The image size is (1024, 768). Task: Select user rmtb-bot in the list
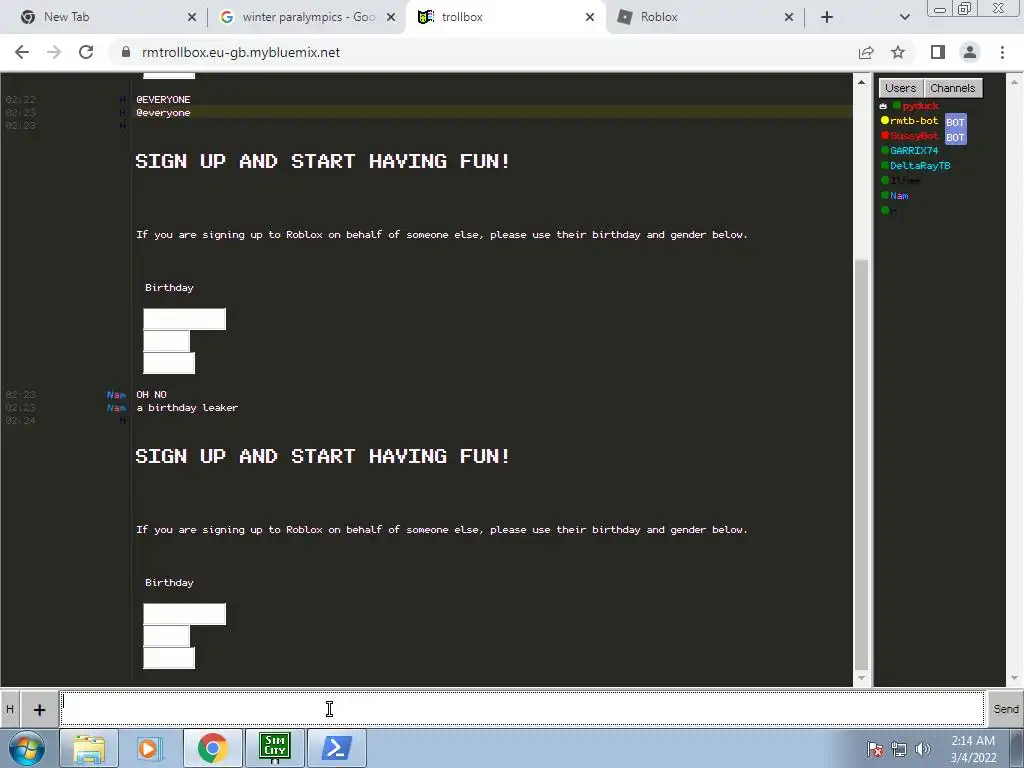(x=914, y=120)
